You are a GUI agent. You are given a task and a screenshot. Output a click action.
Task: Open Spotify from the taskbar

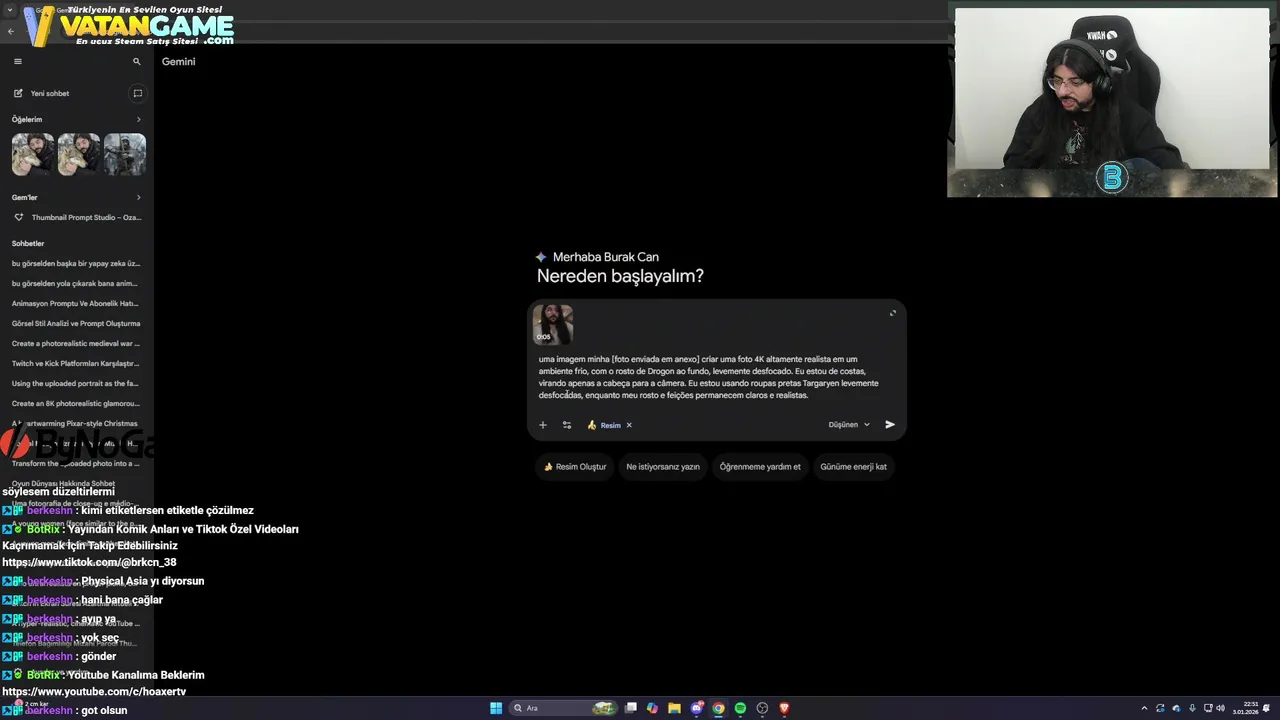coord(740,708)
